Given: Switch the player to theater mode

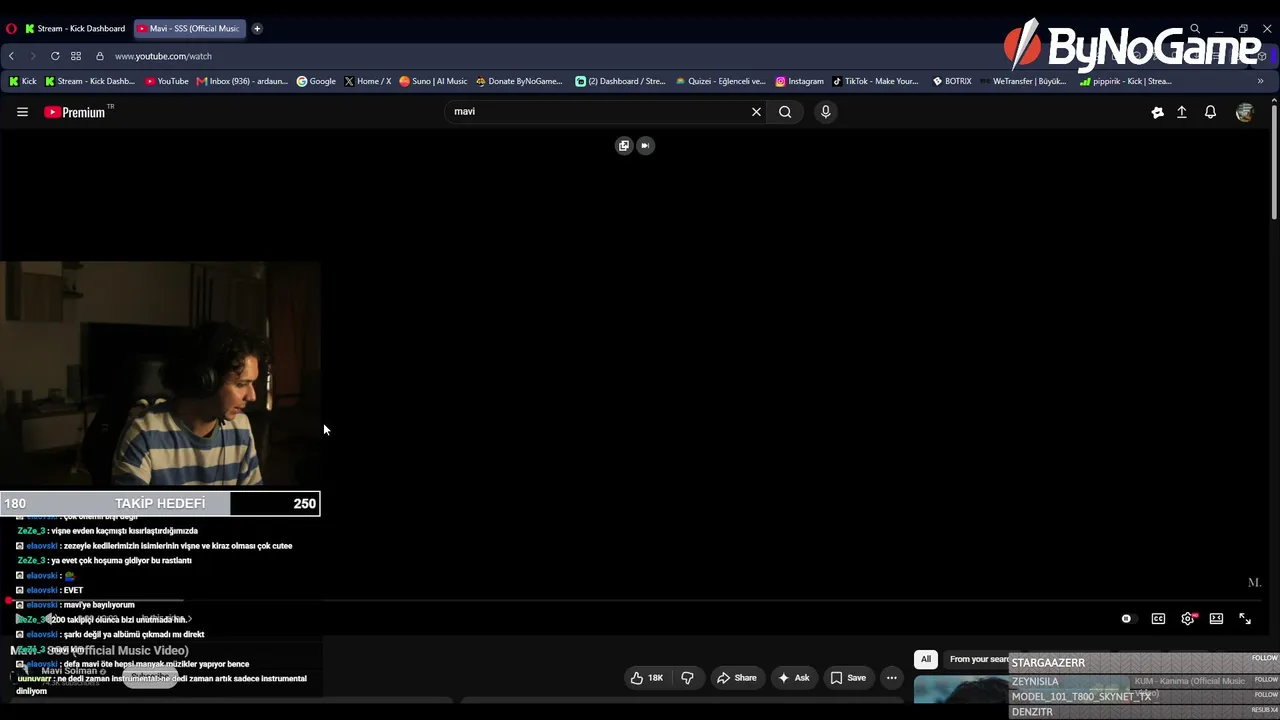Looking at the screenshot, I should 1216,619.
